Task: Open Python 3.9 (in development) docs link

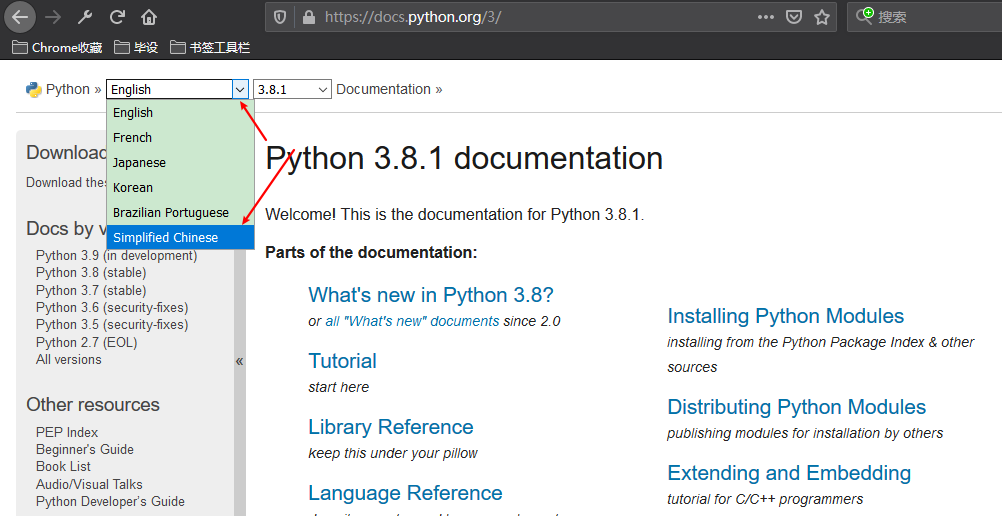Action: (x=116, y=256)
